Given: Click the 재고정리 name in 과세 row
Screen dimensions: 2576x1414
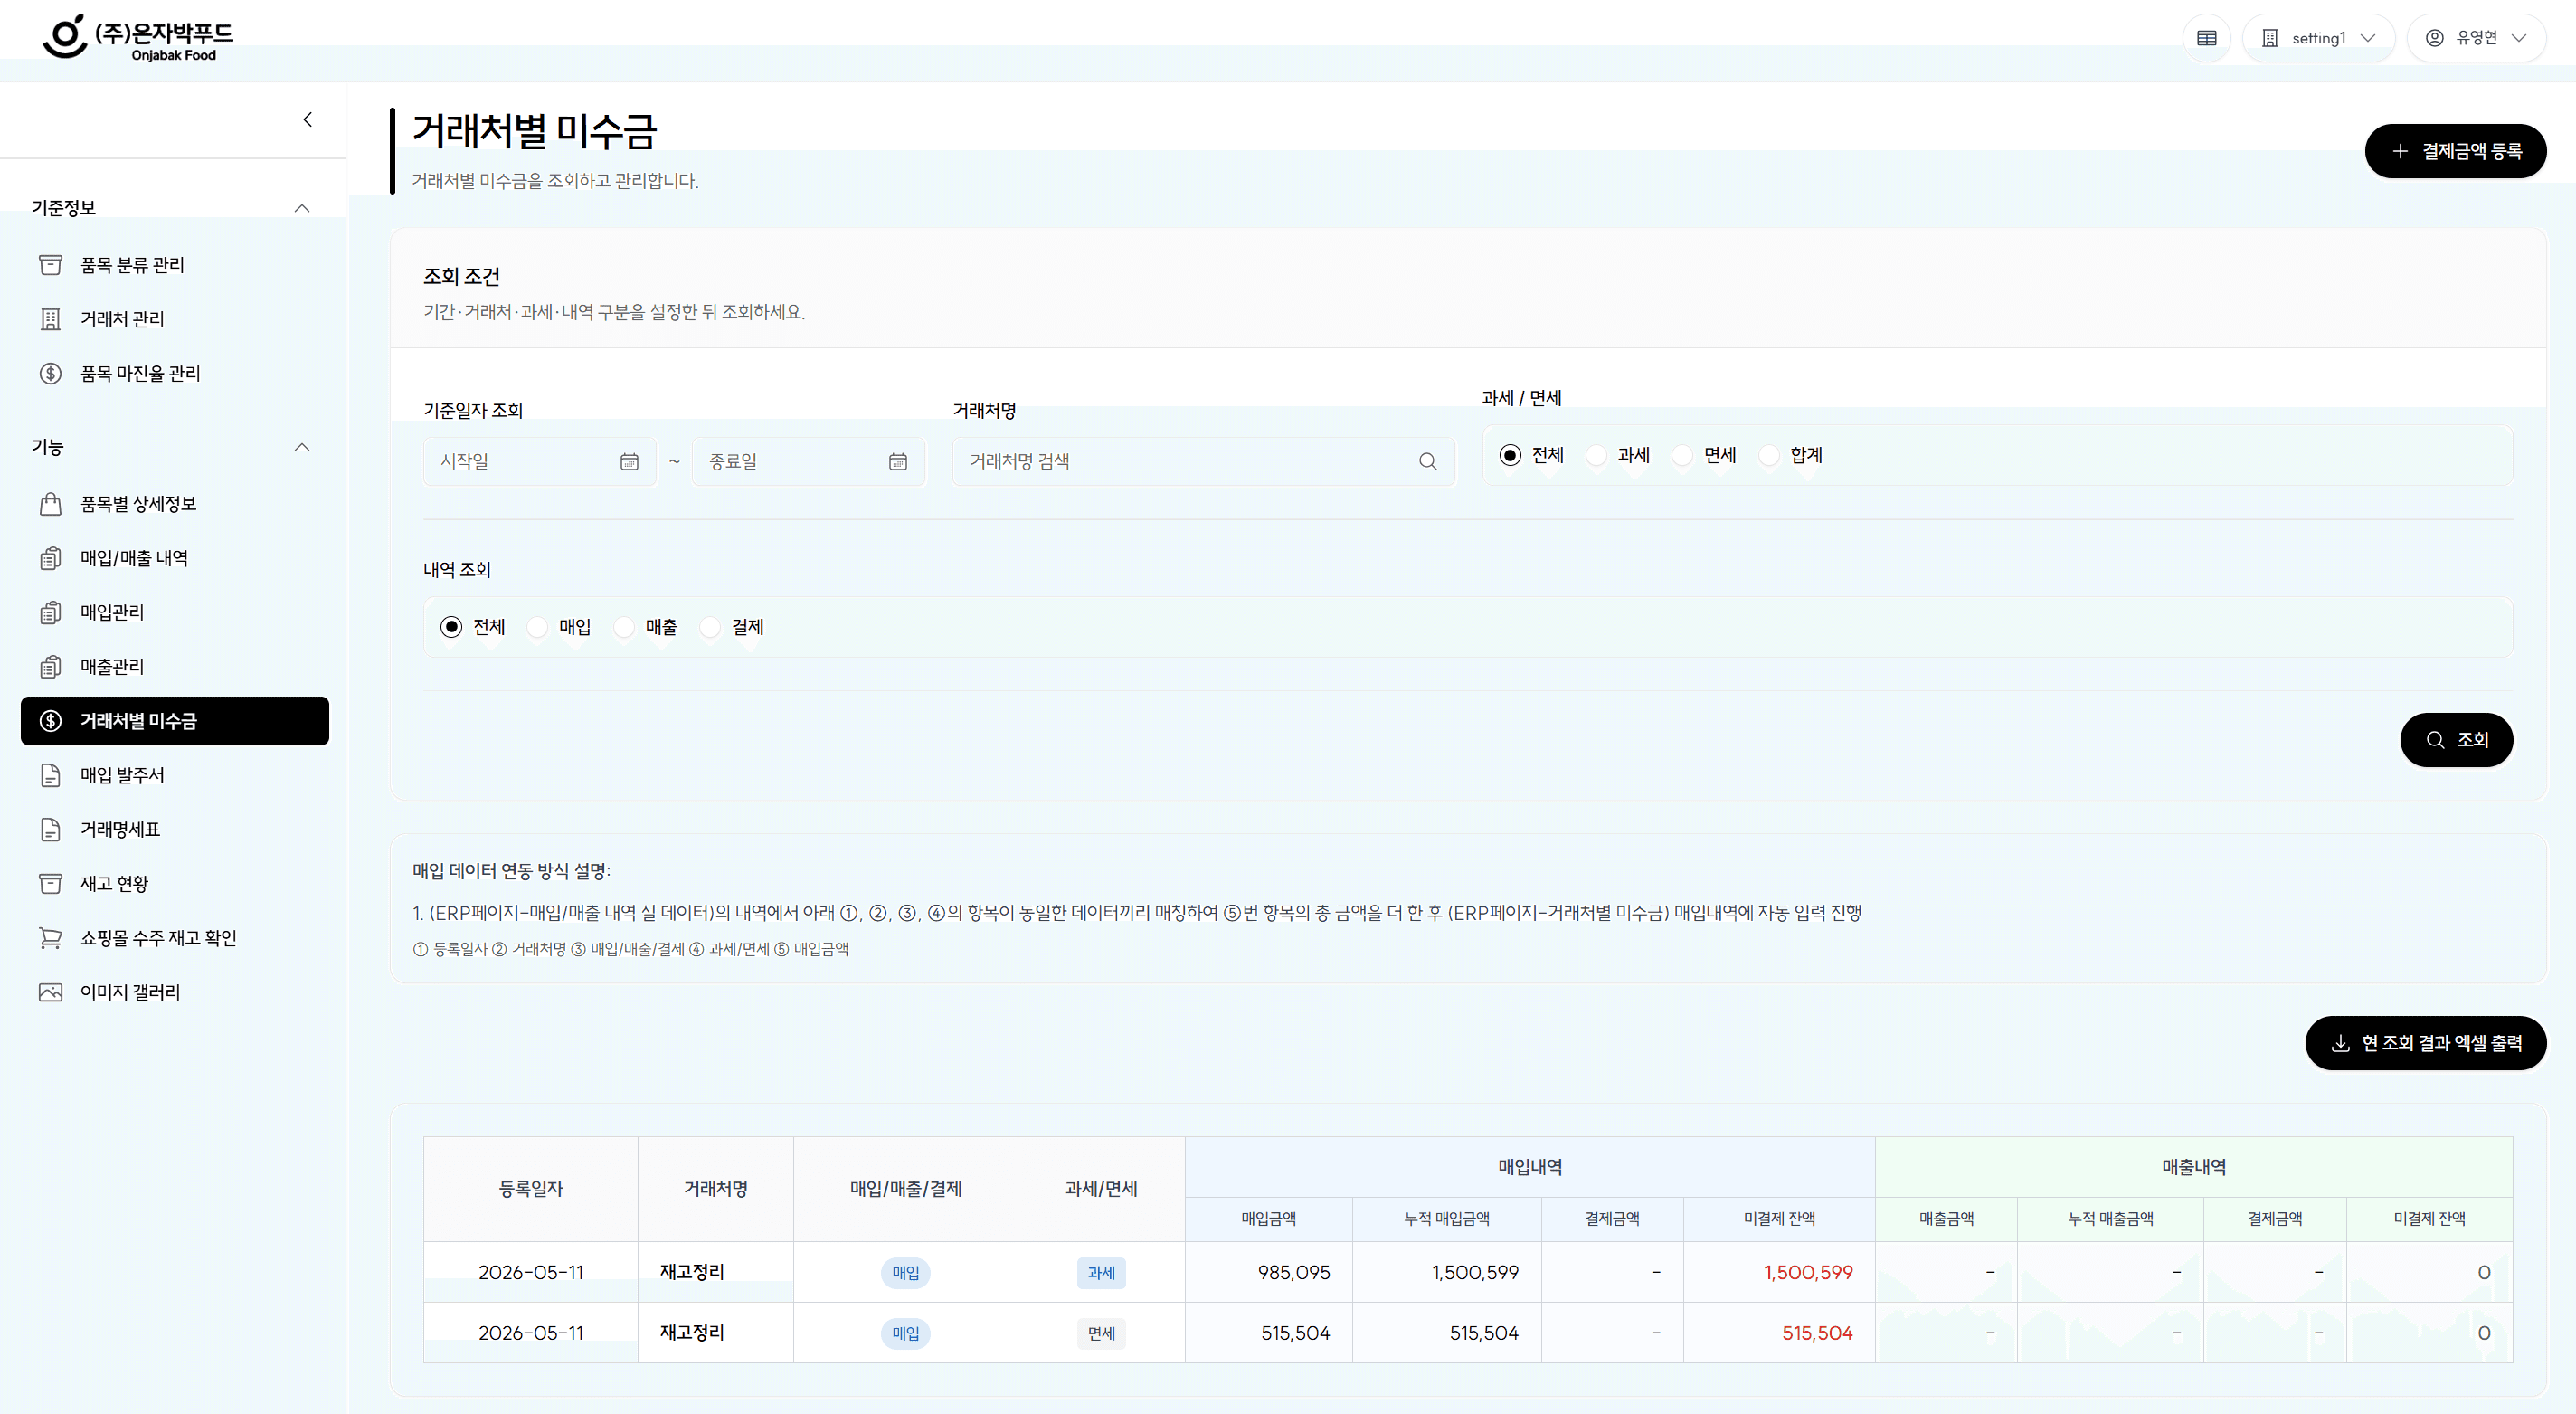Looking at the screenshot, I should coord(692,1272).
